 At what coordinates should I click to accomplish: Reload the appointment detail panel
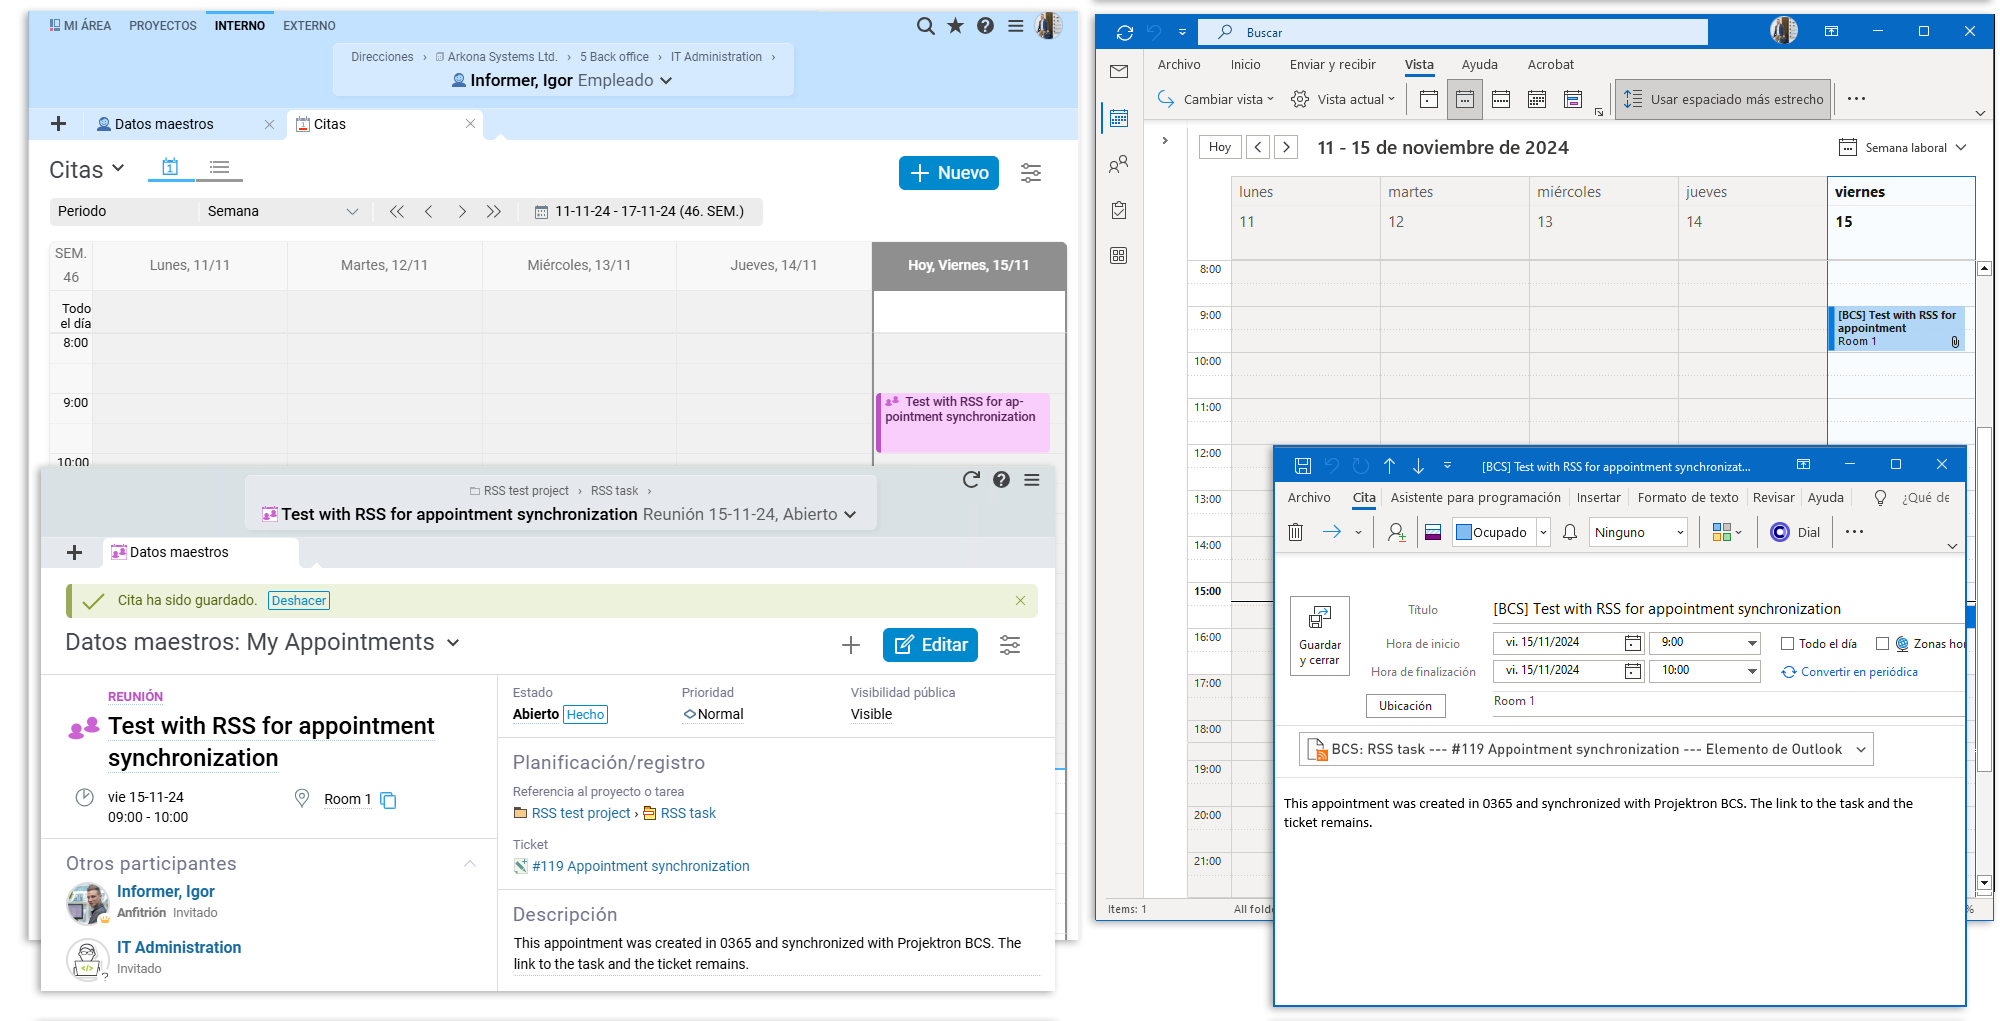coord(971,480)
